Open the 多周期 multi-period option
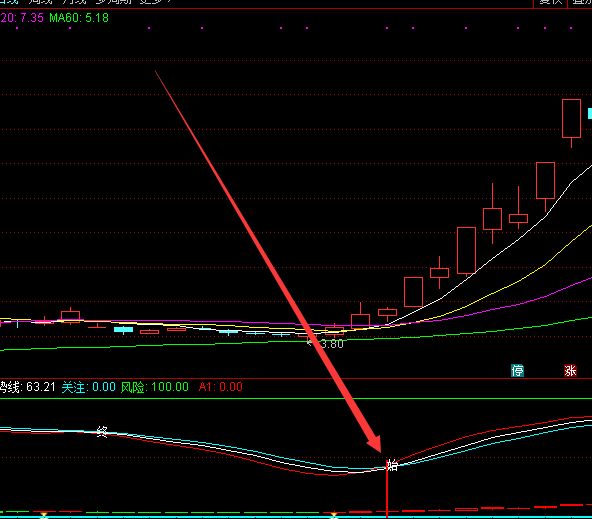The width and height of the screenshot is (592, 519). (113, 2)
